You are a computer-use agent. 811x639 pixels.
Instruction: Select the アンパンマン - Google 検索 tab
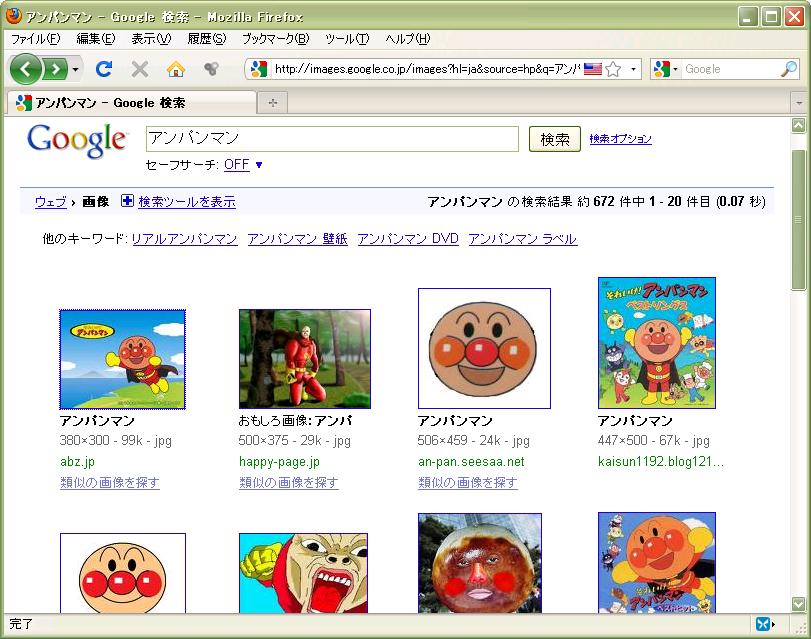[131, 102]
